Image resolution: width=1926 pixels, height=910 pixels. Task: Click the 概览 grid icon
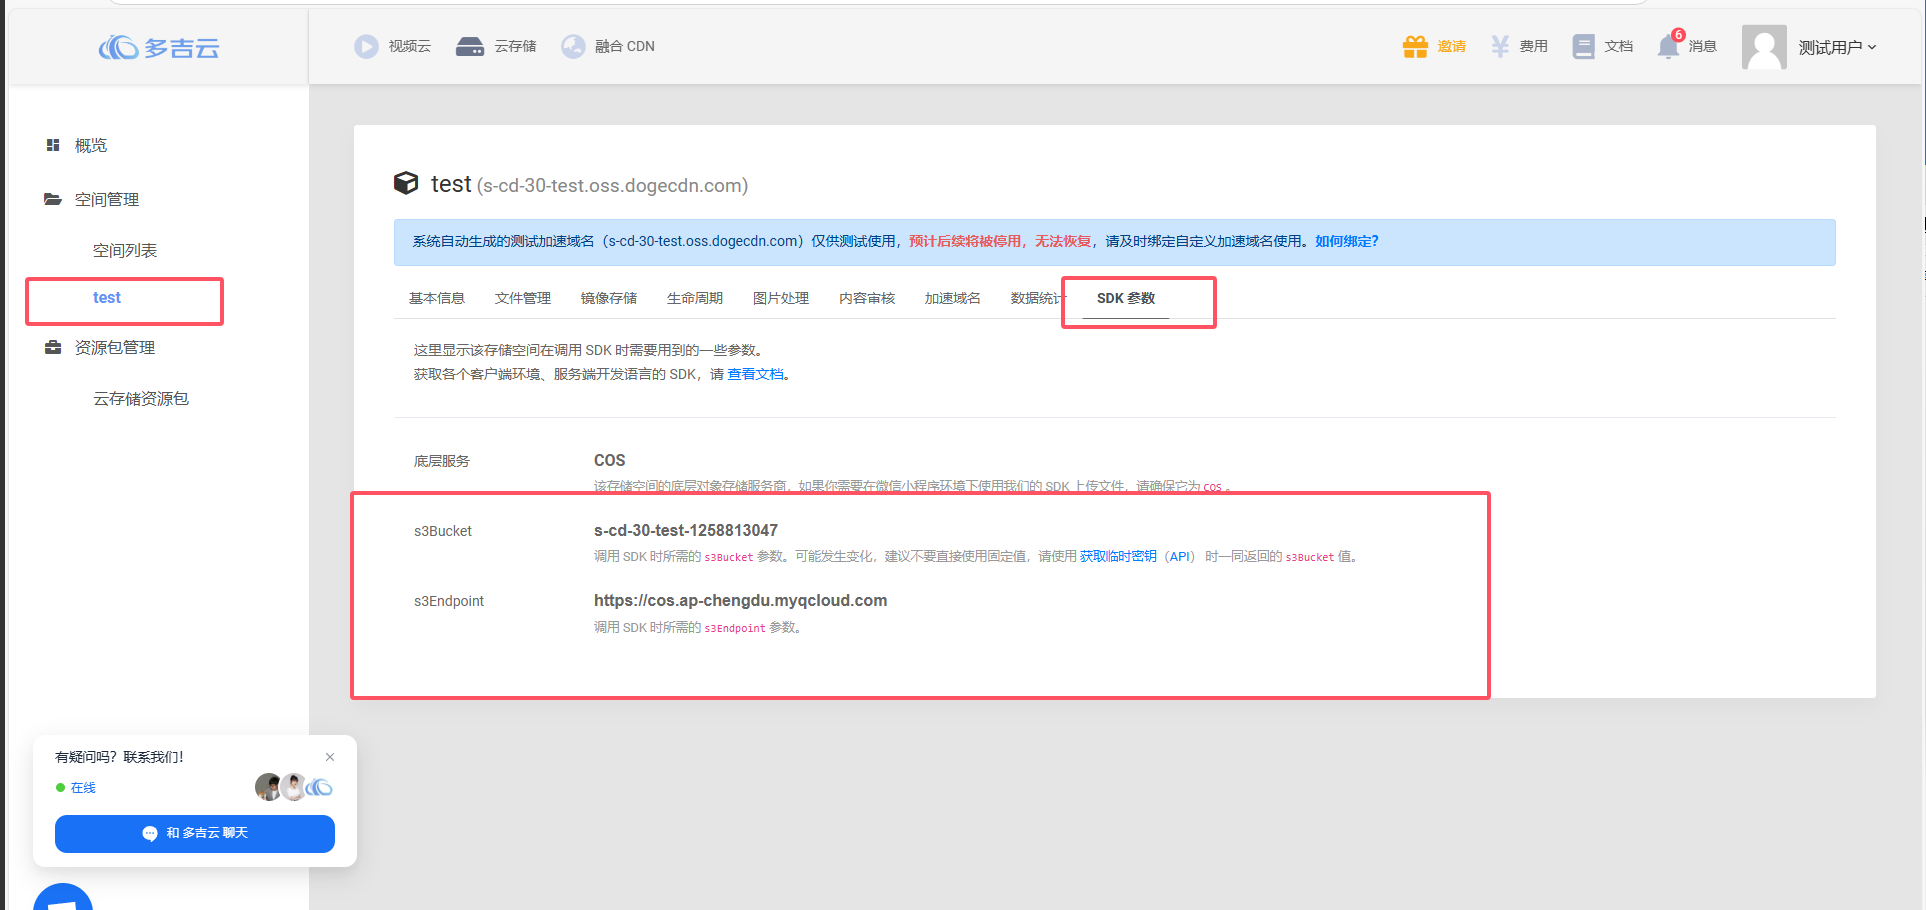pyautogui.click(x=53, y=145)
